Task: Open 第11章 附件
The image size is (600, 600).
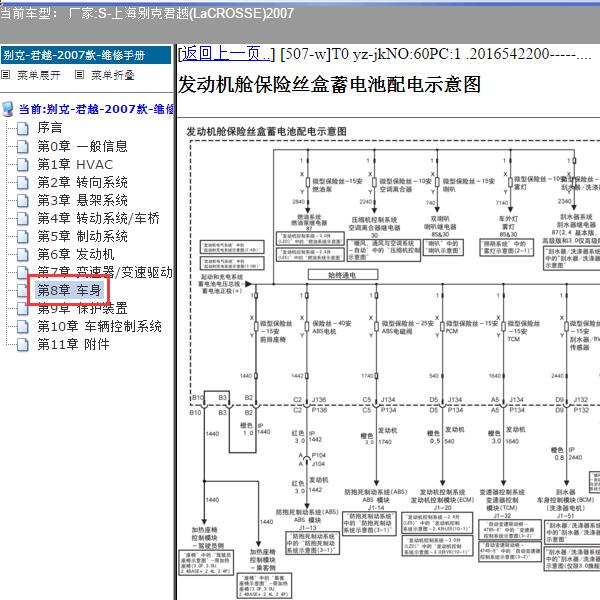Action: [x=73, y=344]
